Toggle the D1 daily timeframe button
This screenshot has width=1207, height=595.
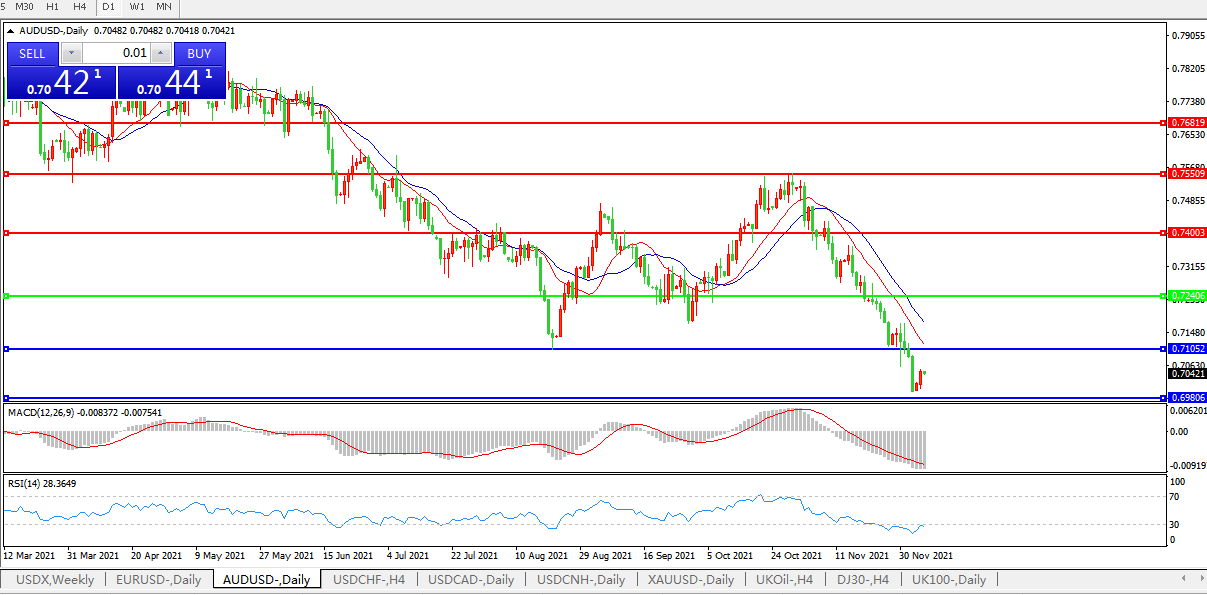click(109, 7)
